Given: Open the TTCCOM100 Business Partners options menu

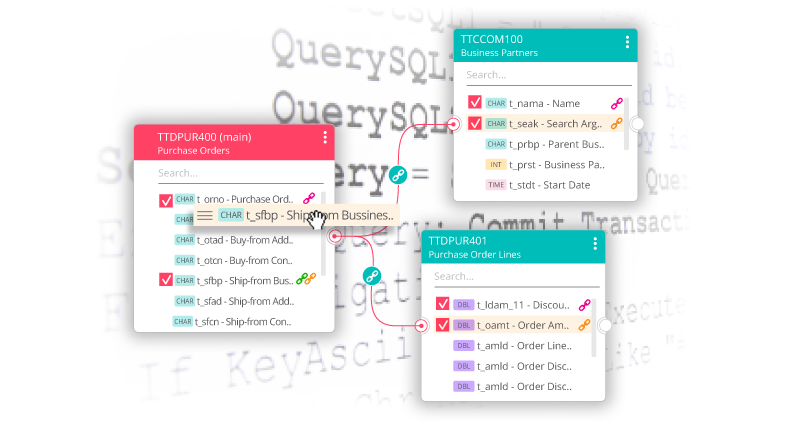Looking at the screenshot, I should coord(627,42).
